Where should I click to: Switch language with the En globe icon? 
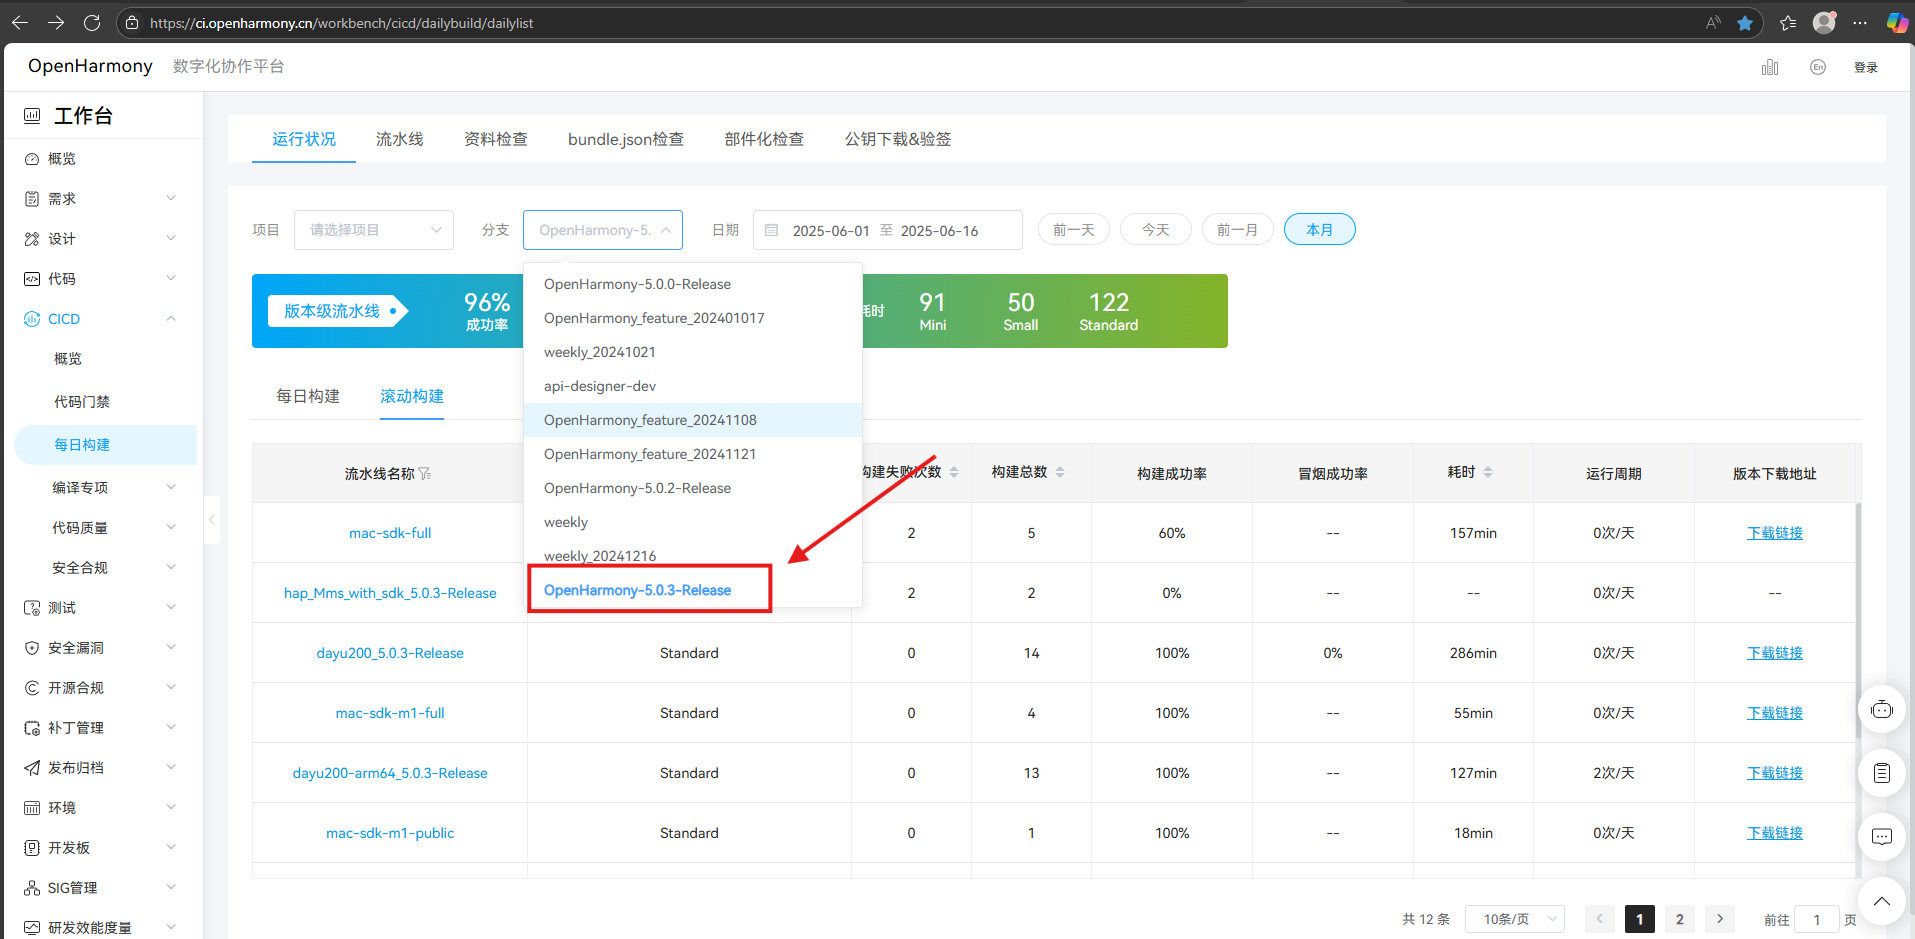[x=1817, y=67]
